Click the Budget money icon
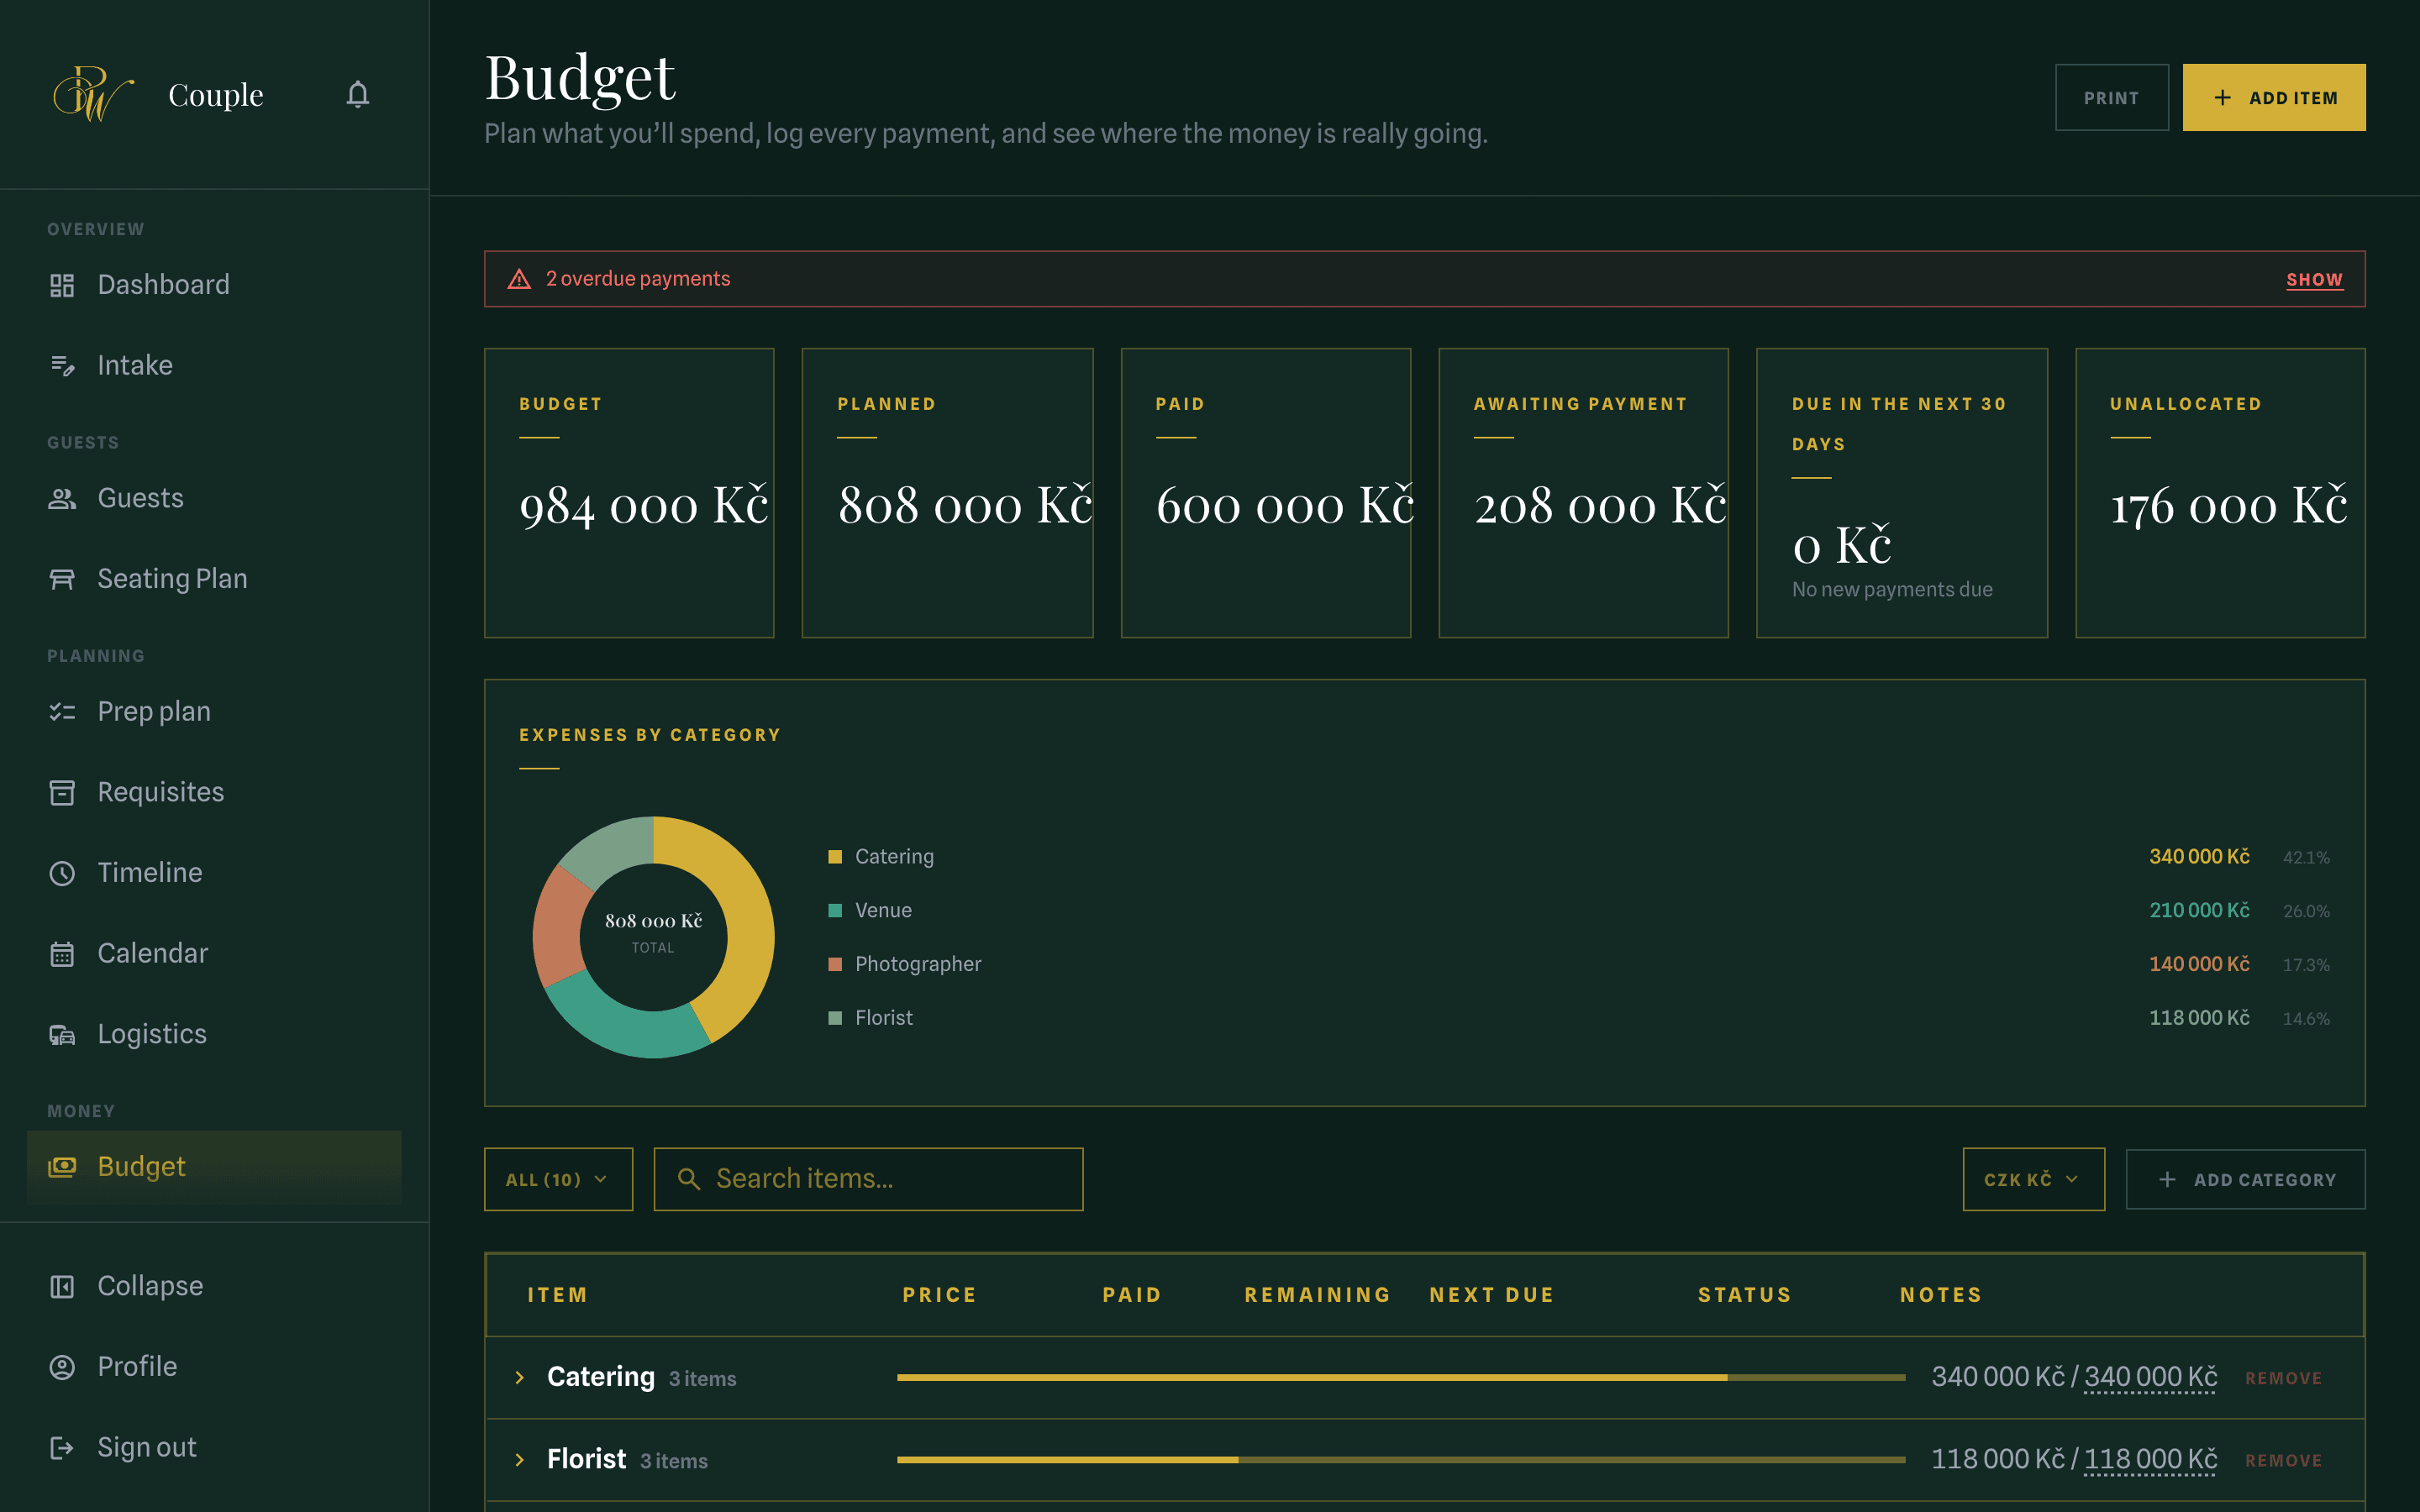Screen dimensions: 2420x1512 (x=62, y=1167)
